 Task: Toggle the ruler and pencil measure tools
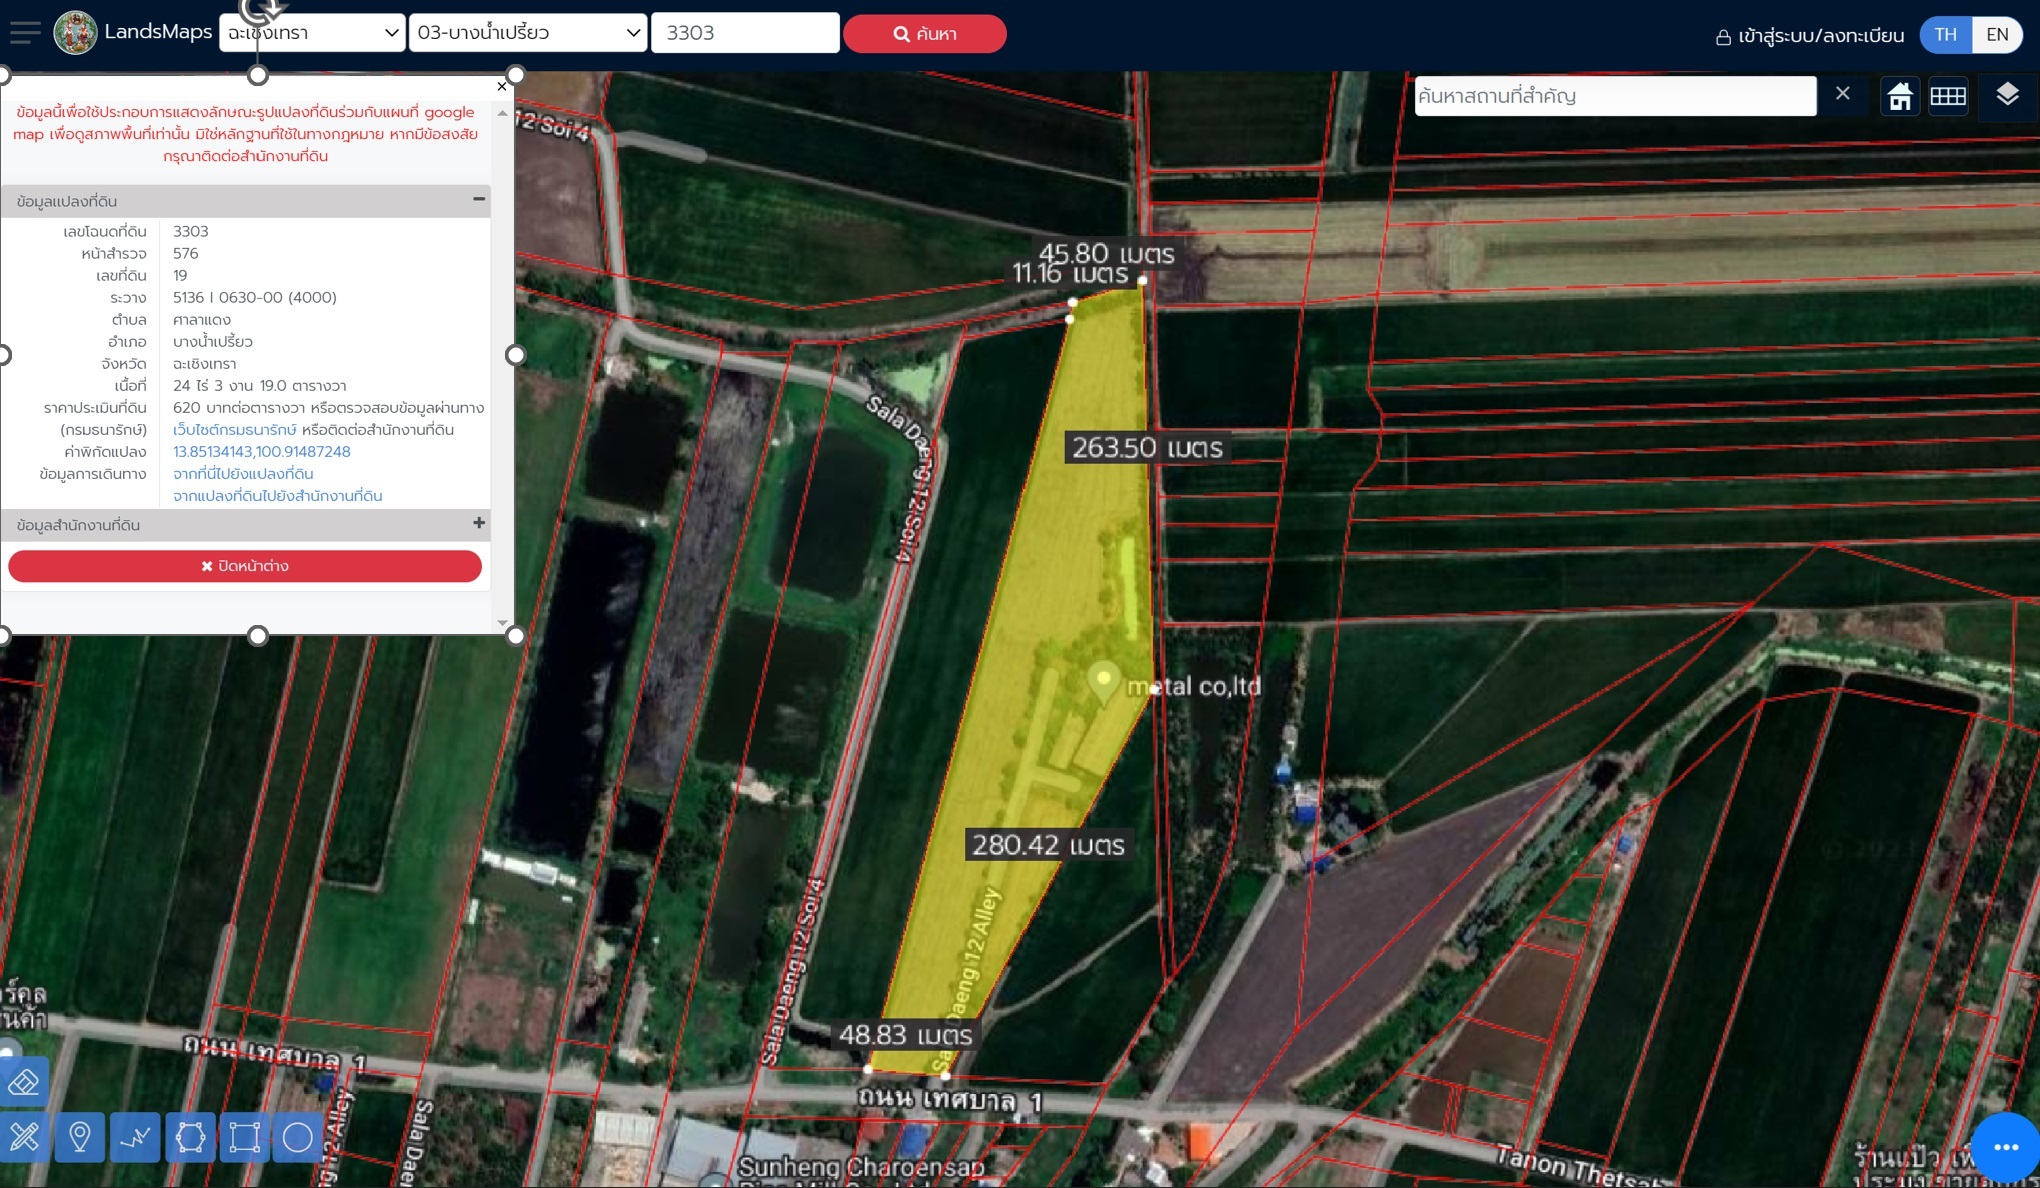coord(24,1137)
